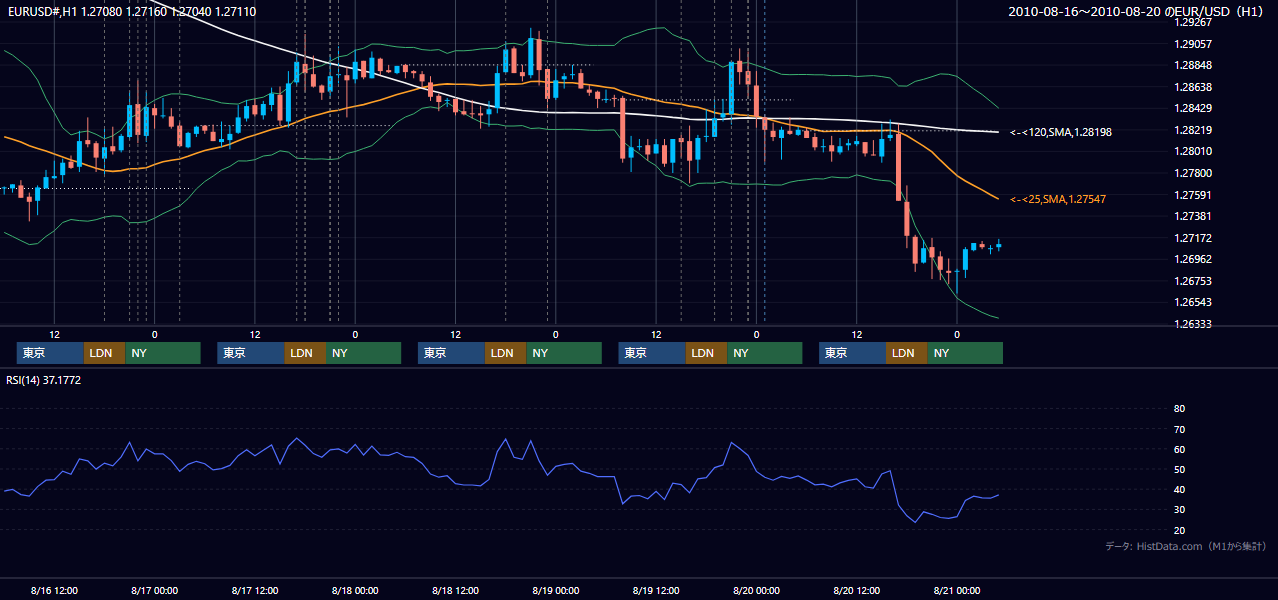1278x600 pixels.
Task: Select the 8/18 12:00 time axis label
Action: (x=455, y=590)
